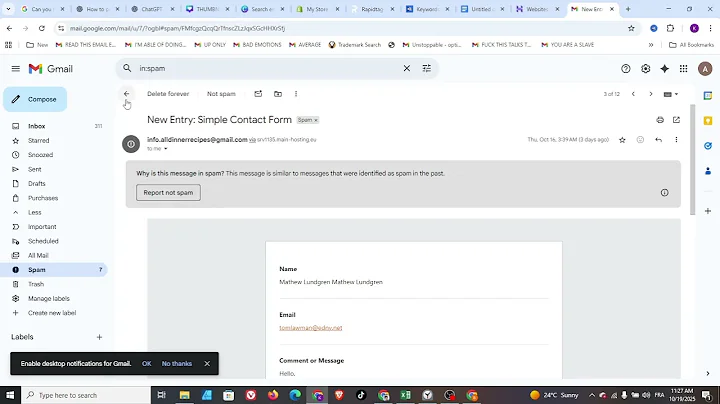
Task: Open the More options toolbar menu
Action: point(296,94)
